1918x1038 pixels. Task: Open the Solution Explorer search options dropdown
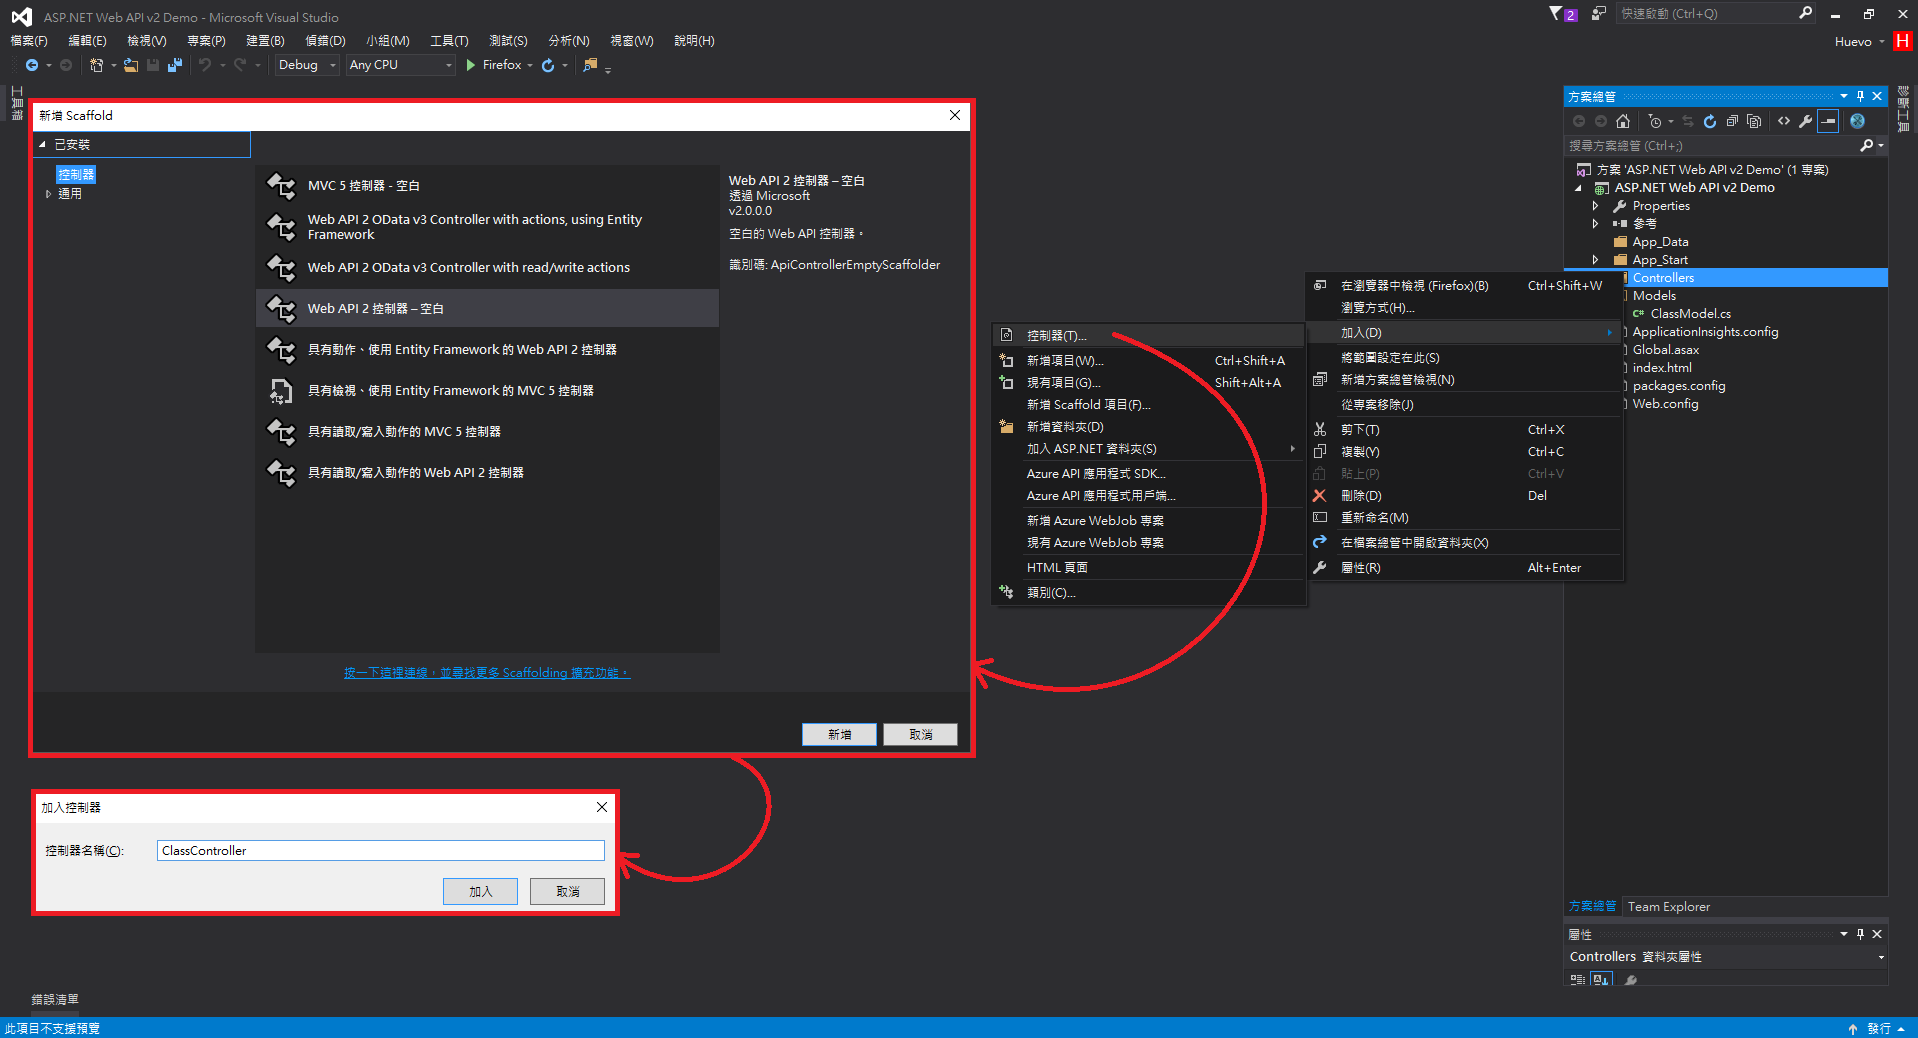click(x=1881, y=146)
